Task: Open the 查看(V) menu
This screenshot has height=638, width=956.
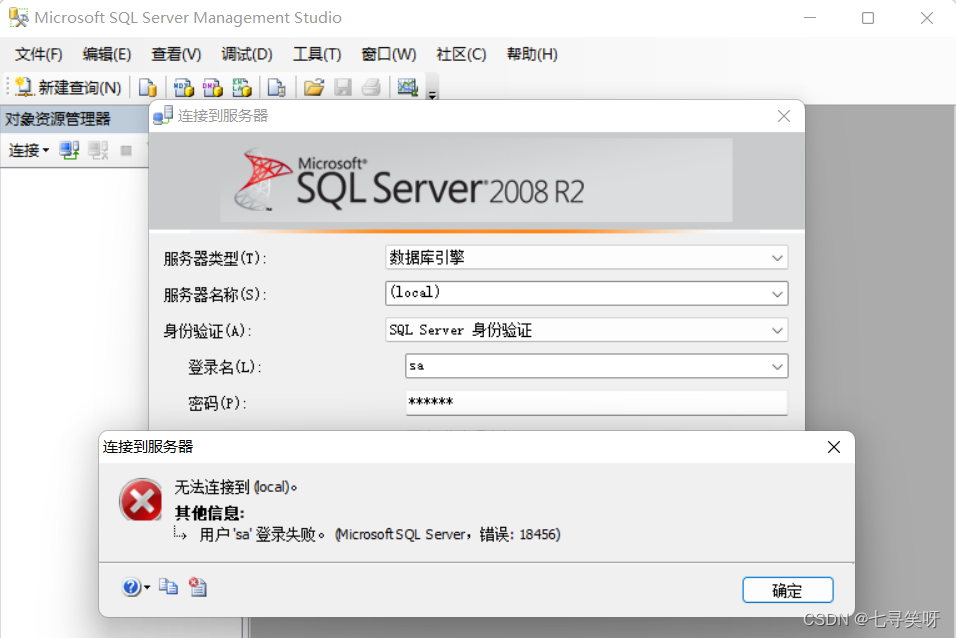Action: [176, 54]
